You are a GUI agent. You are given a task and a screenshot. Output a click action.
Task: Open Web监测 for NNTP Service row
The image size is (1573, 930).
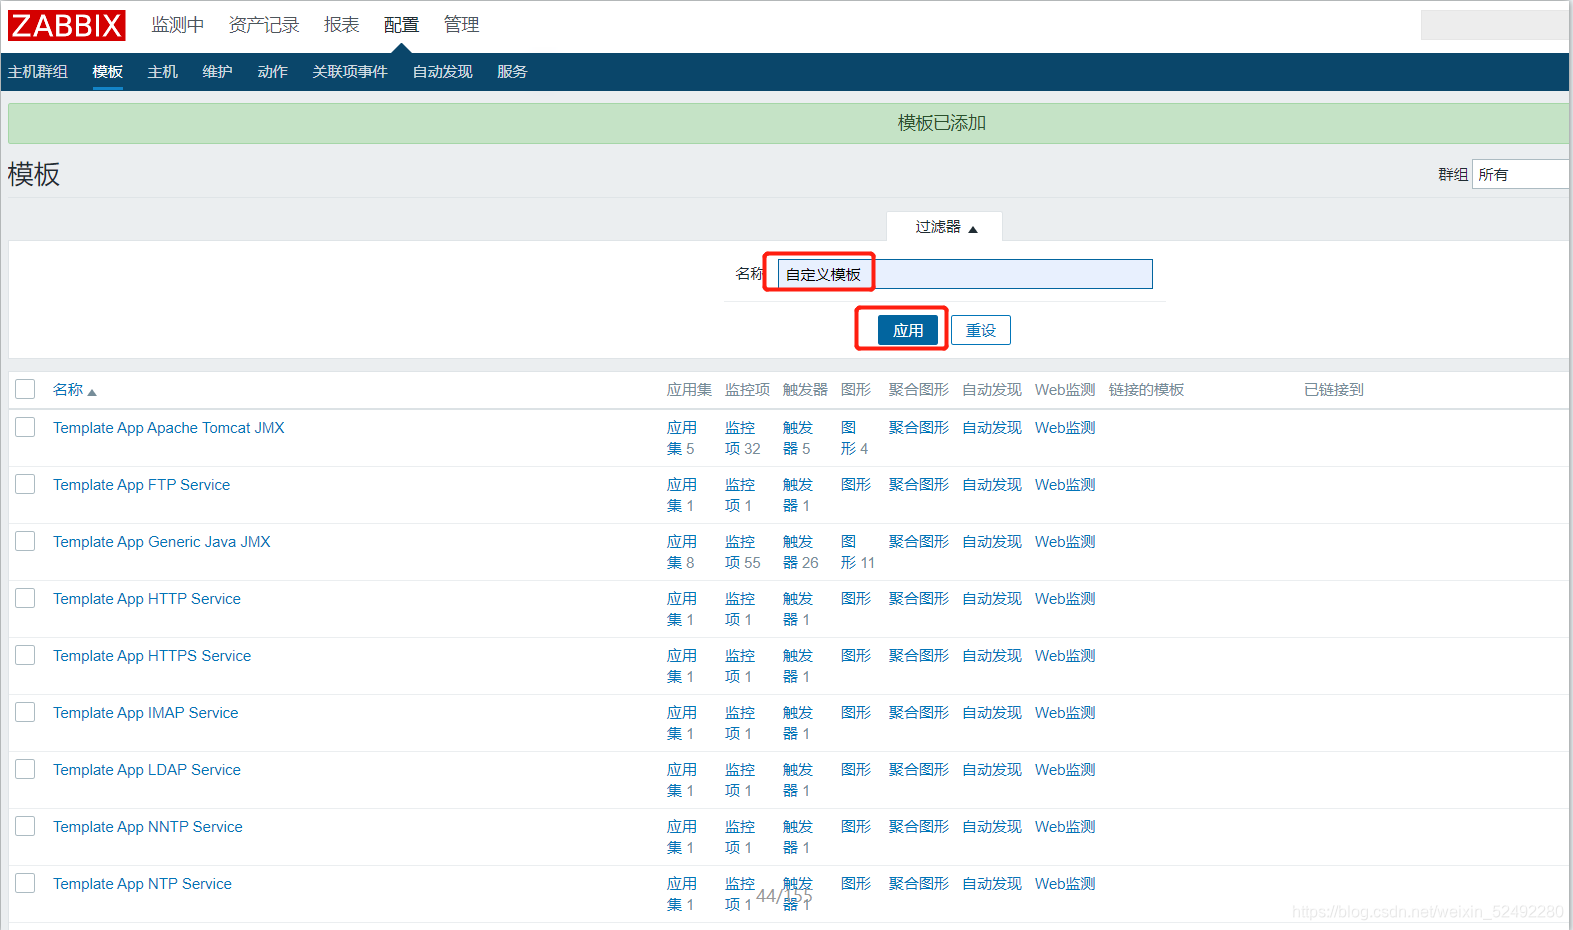(x=1065, y=827)
